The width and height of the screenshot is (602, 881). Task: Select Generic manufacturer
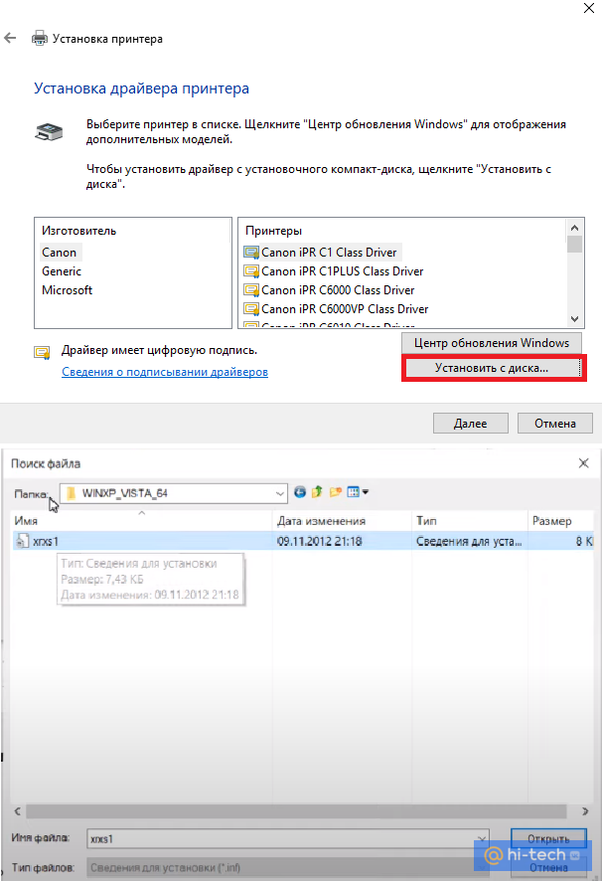click(x=61, y=271)
